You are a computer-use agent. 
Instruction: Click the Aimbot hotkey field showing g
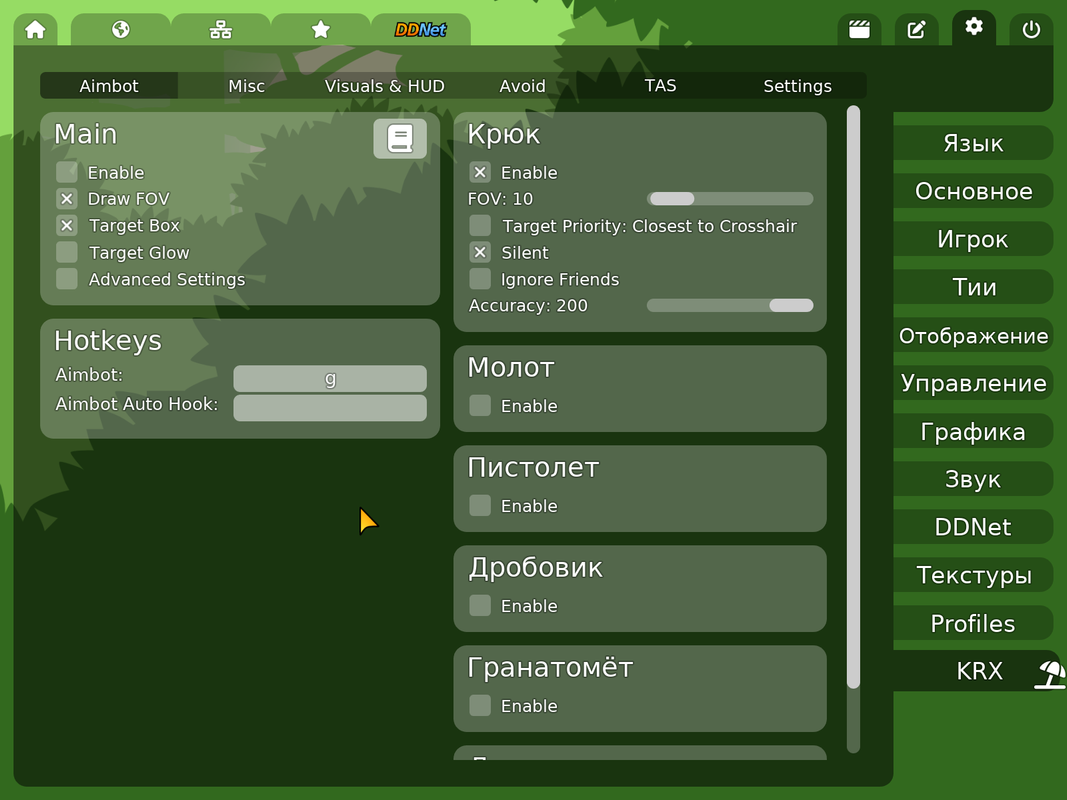tap(330, 378)
